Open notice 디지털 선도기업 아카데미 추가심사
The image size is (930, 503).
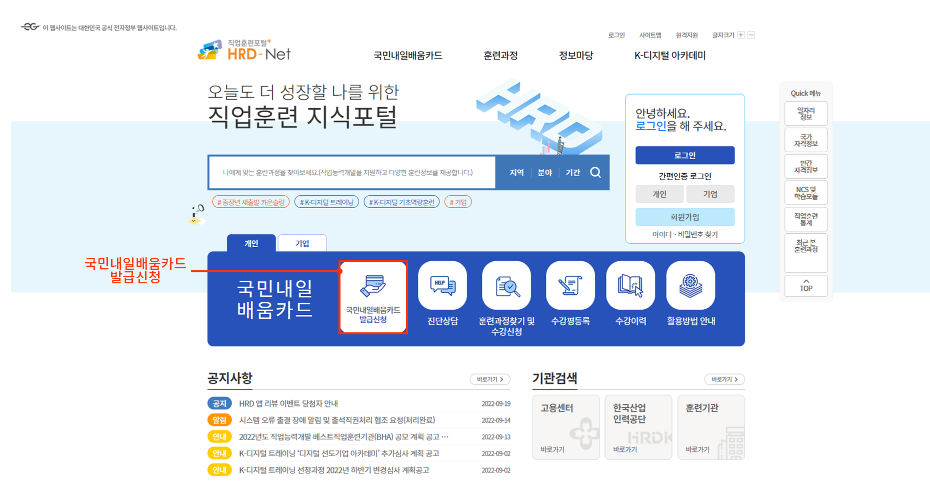tap(339, 453)
